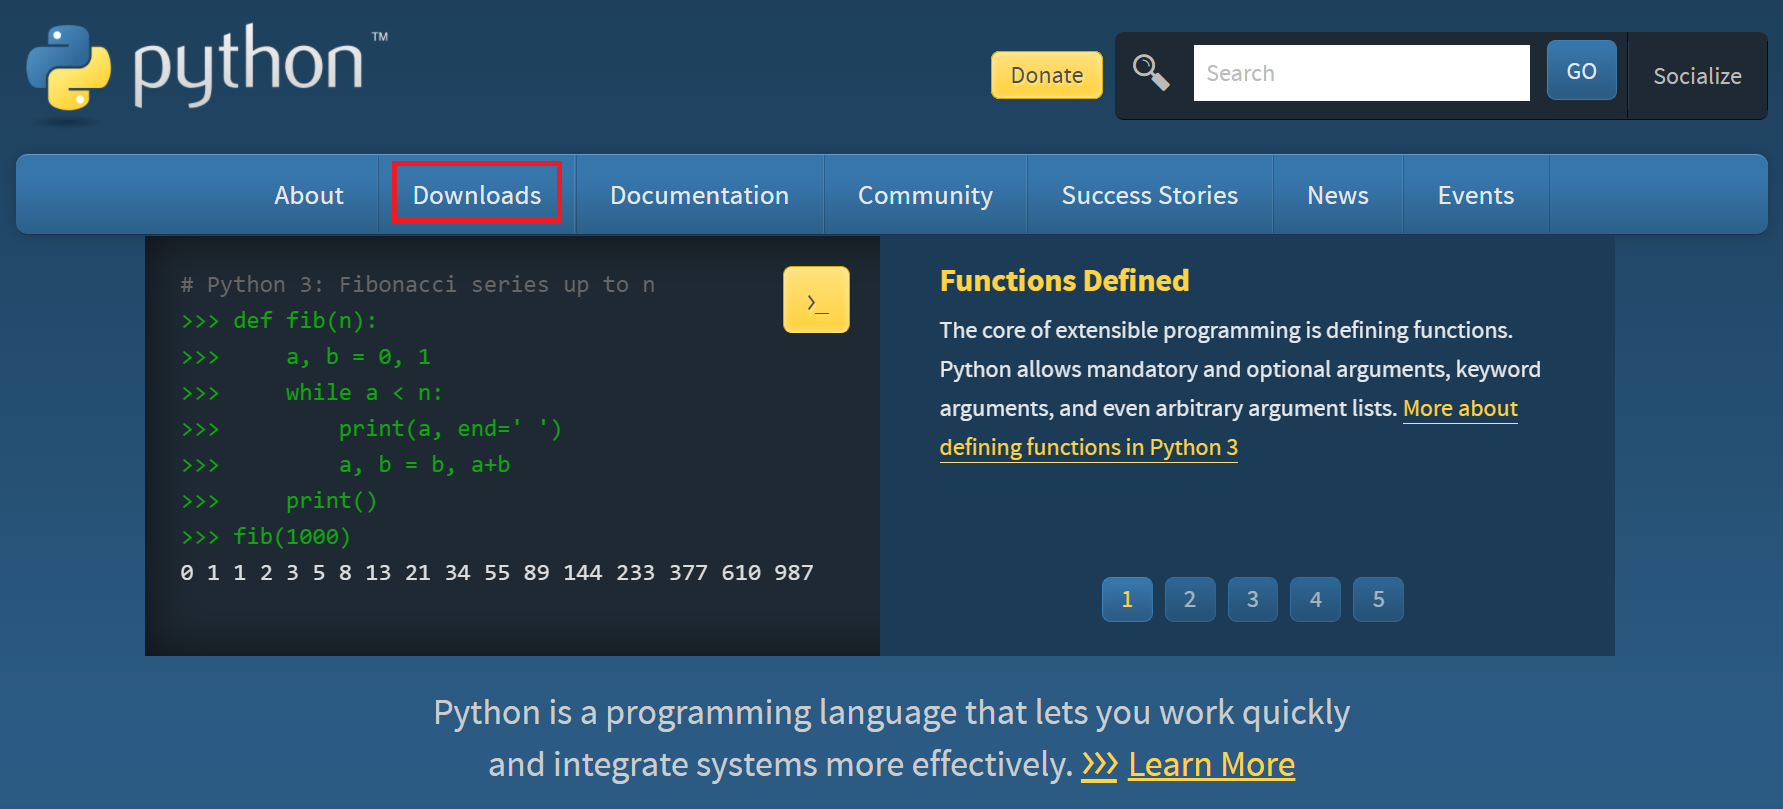The image size is (1783, 809).
Task: Show slide 5 of the code carousel
Action: (1378, 599)
